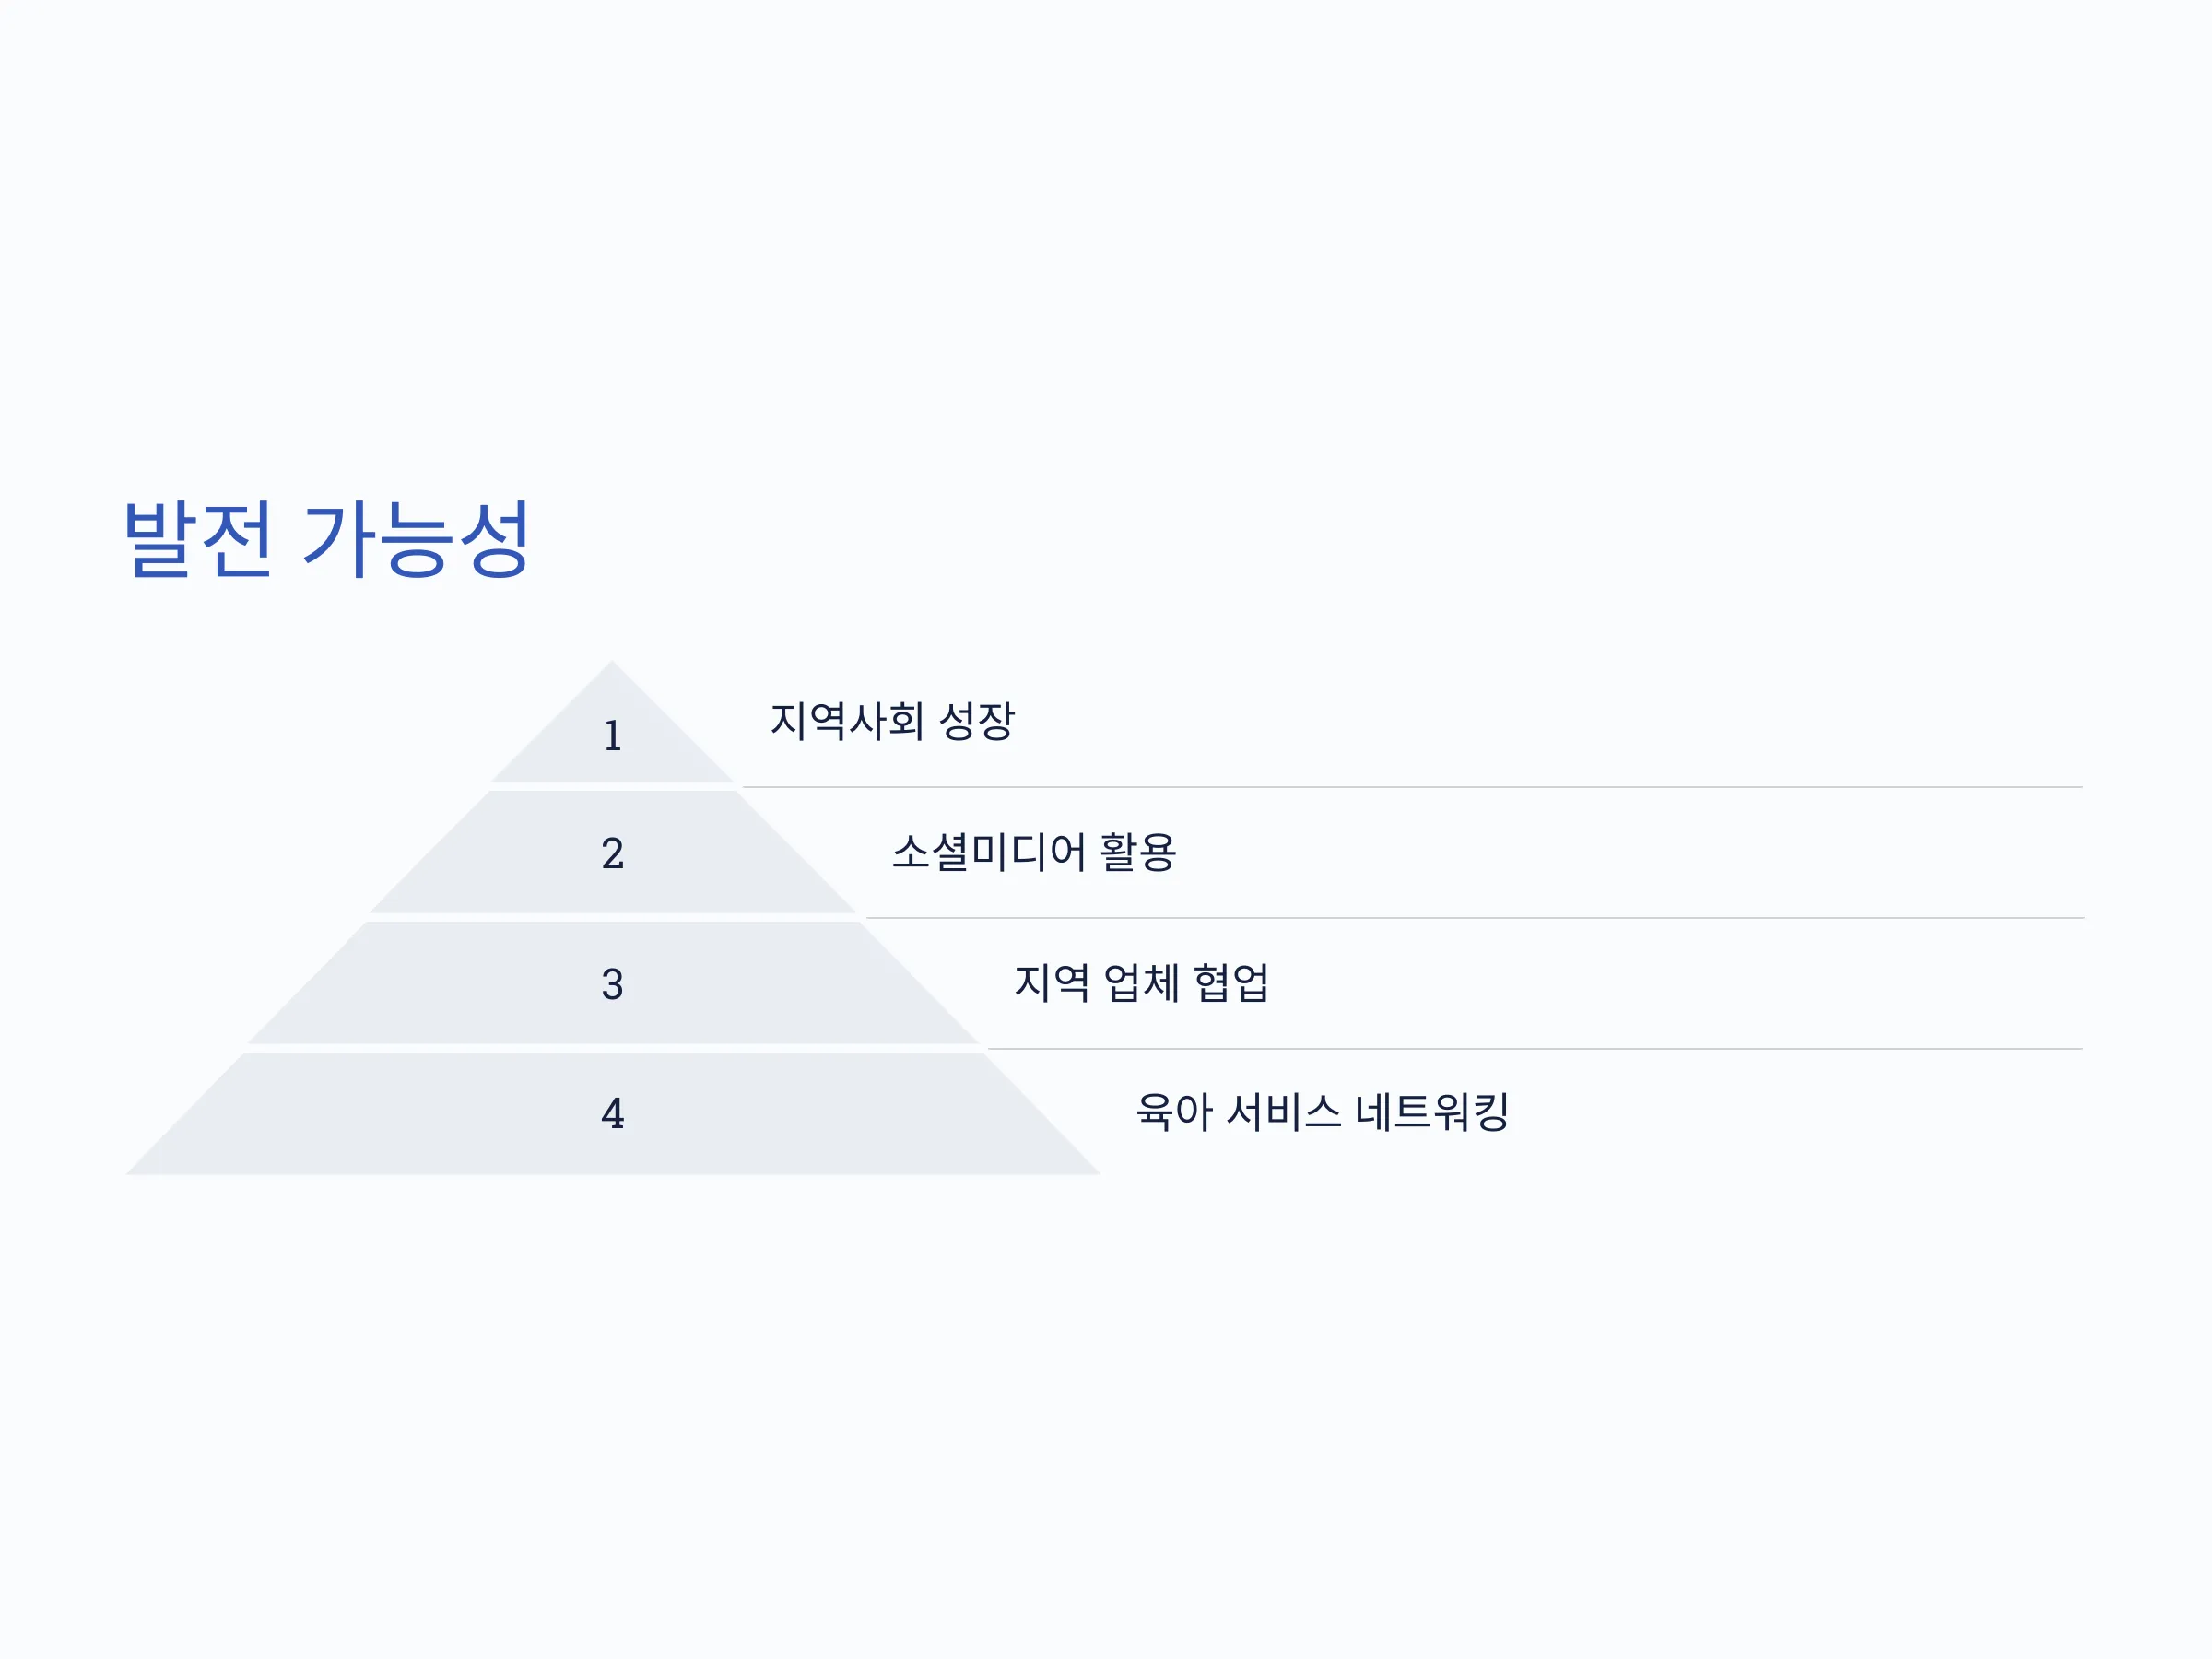This screenshot has width=2212, height=1659.
Task: Click the number 2 in the pyramid
Action: click(613, 853)
